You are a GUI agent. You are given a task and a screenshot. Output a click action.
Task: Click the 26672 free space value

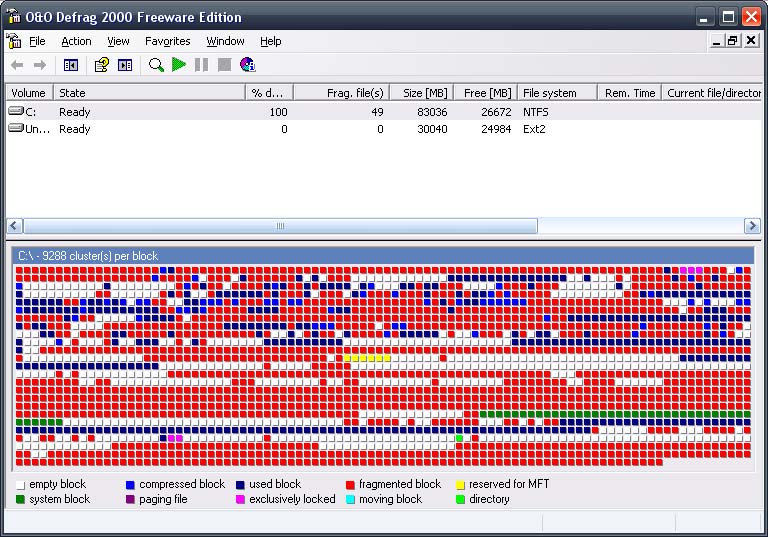pos(496,112)
